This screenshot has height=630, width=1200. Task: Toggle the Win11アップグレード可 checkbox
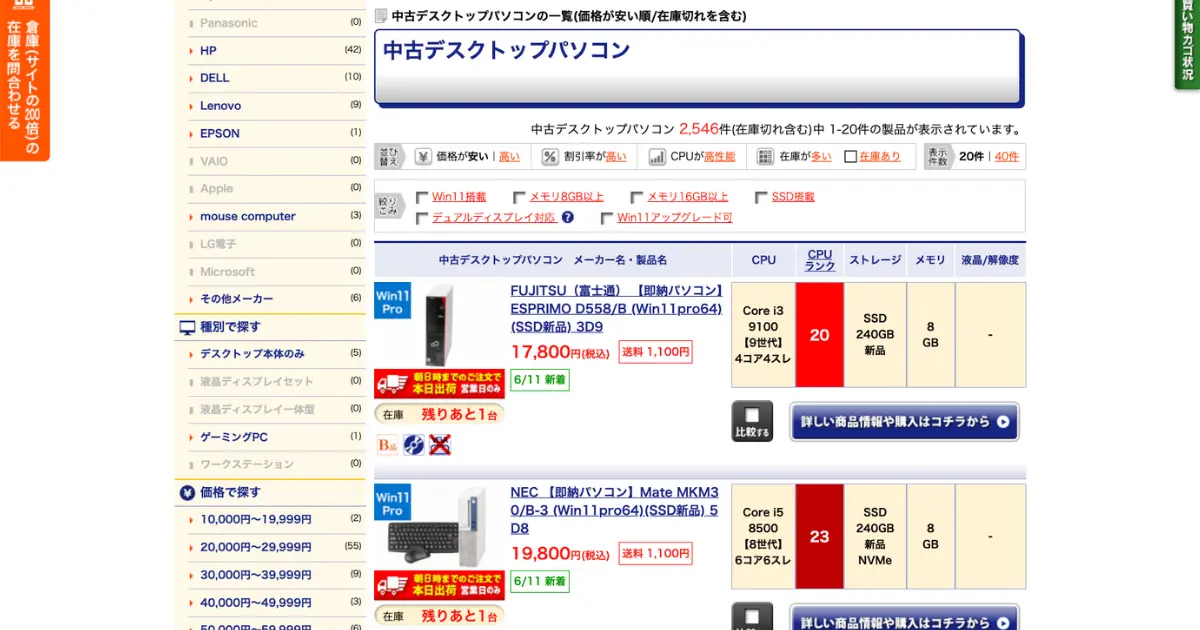[x=607, y=218]
